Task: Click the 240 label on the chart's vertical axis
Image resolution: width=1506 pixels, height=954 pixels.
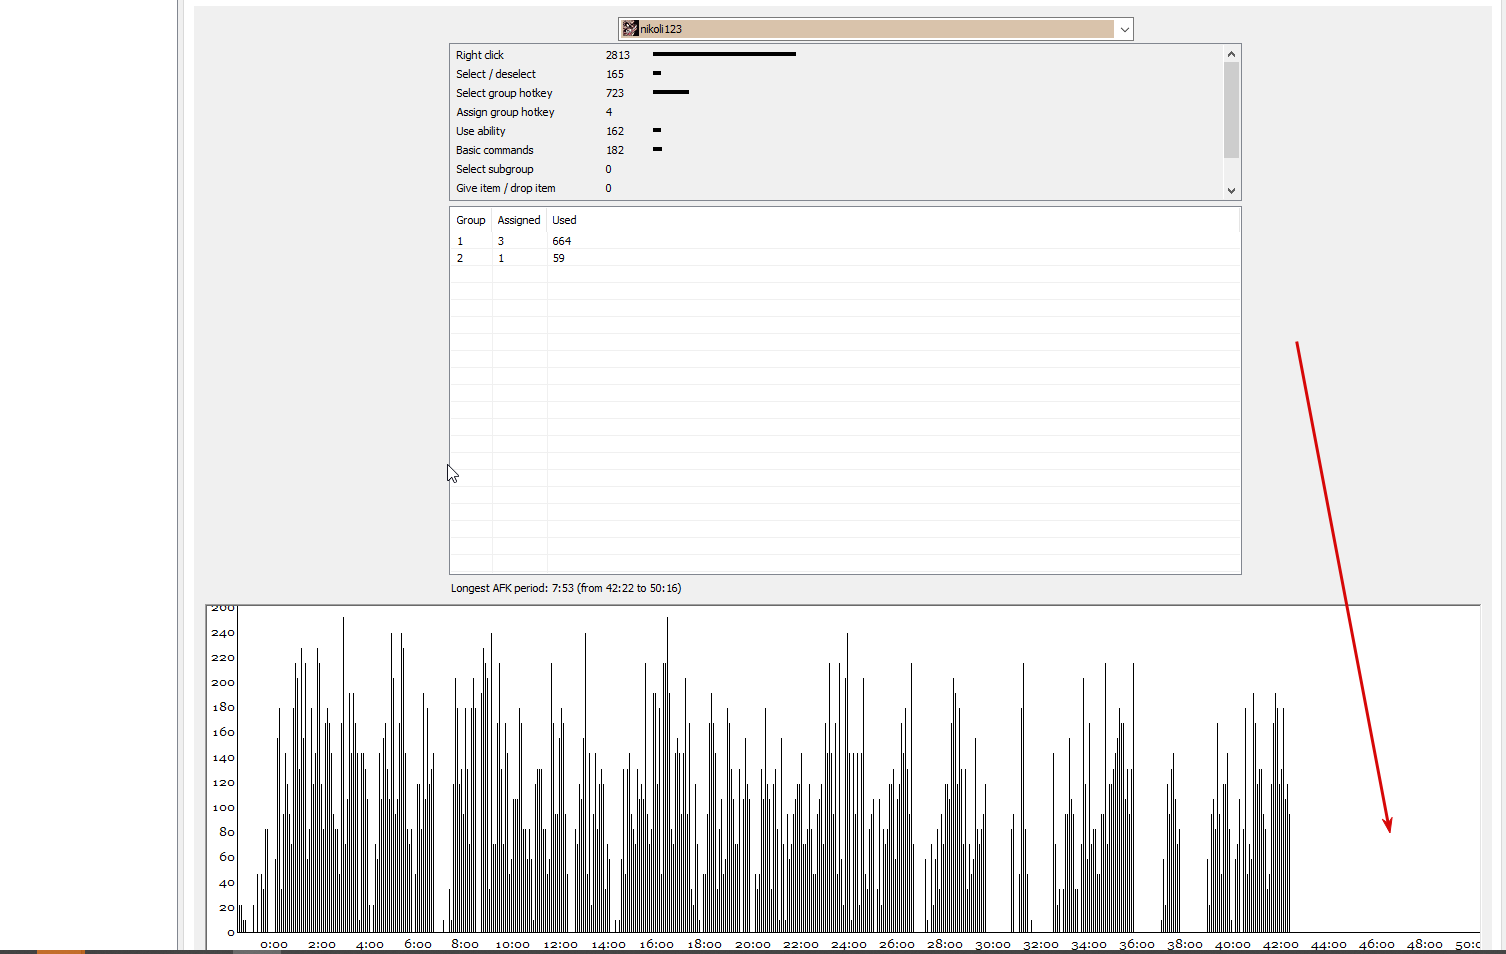Action: tap(223, 633)
